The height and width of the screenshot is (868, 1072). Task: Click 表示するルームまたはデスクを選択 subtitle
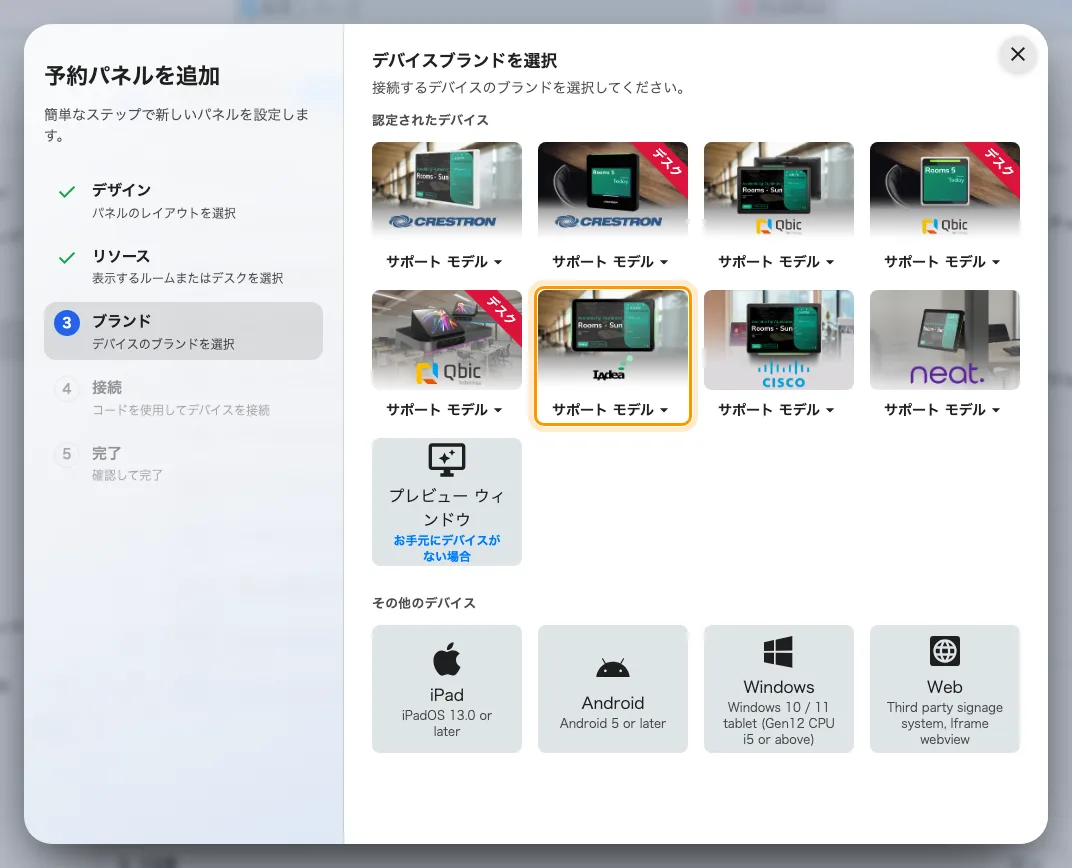tap(187, 278)
